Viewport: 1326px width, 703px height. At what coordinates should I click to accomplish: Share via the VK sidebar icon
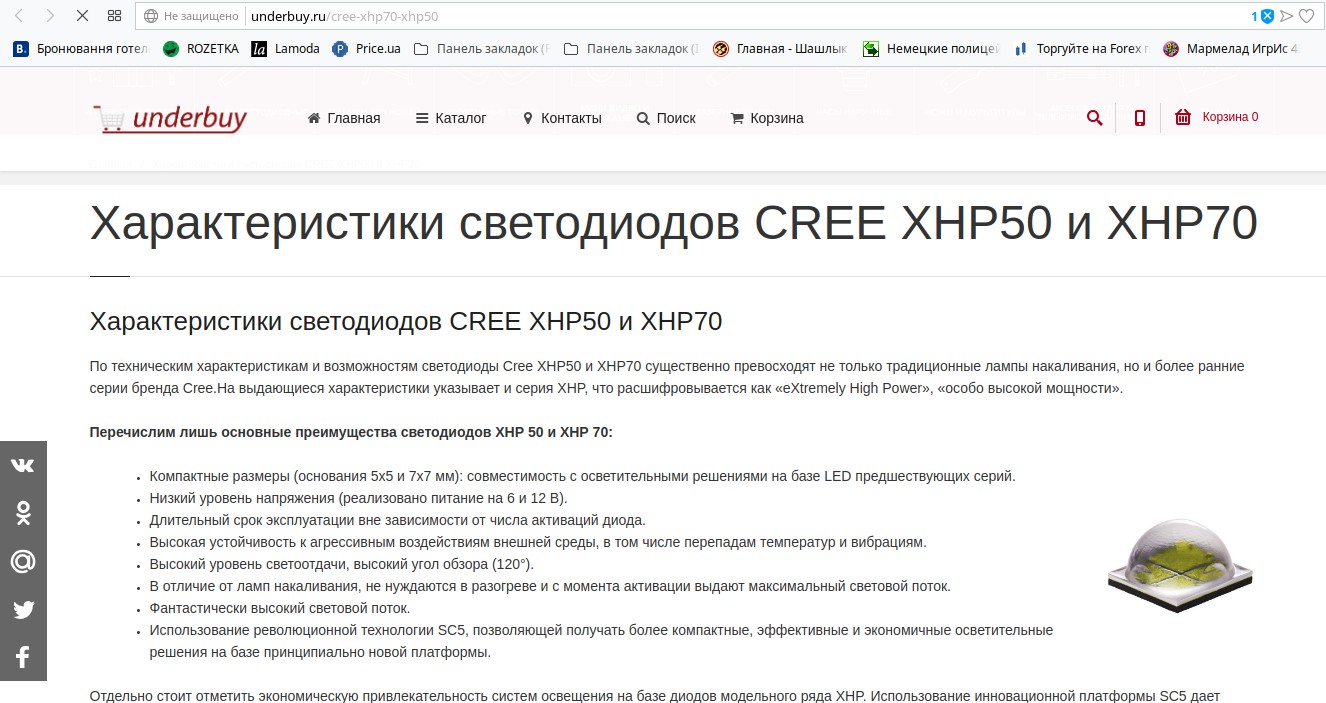click(23, 465)
